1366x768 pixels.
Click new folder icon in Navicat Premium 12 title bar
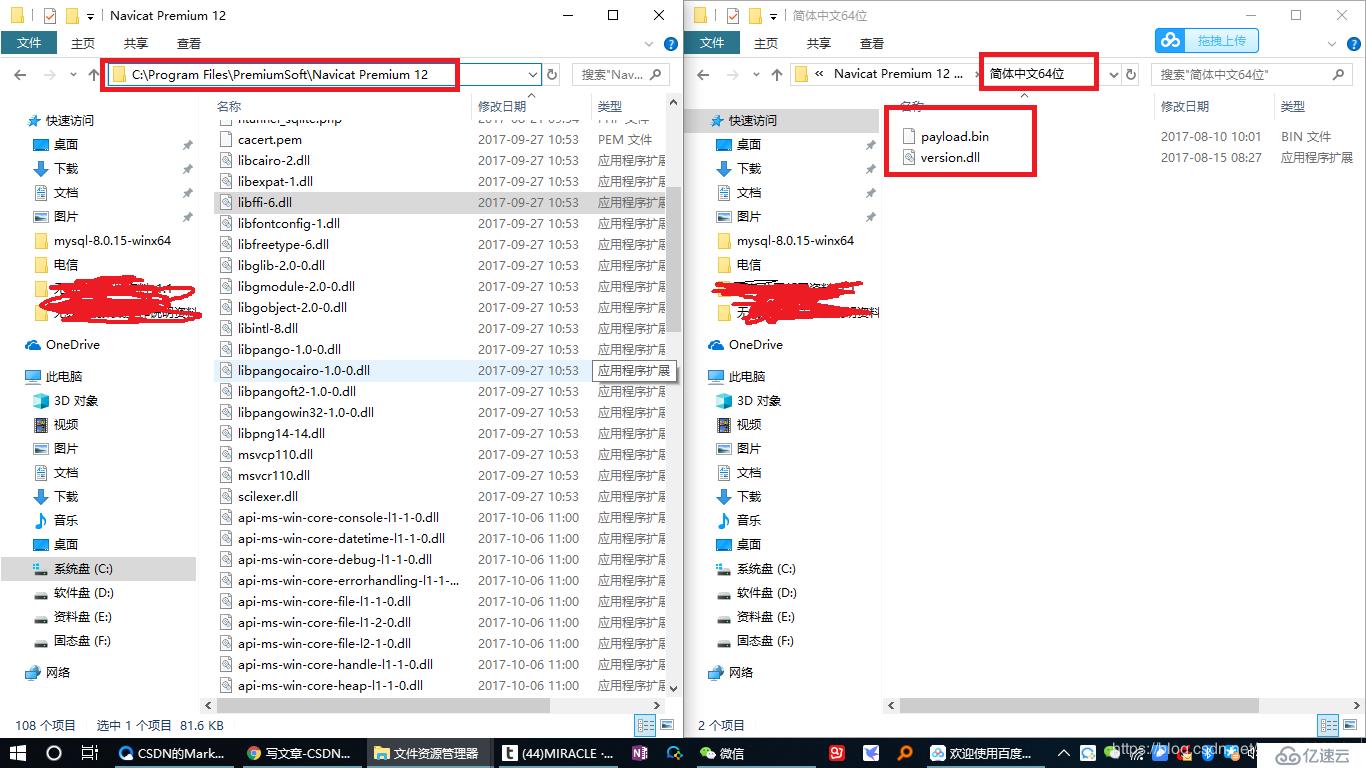click(x=71, y=16)
